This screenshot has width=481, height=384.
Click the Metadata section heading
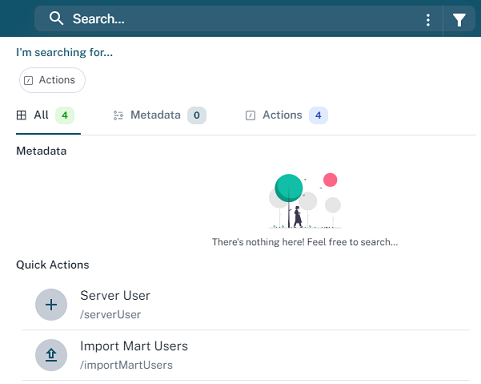click(x=41, y=151)
